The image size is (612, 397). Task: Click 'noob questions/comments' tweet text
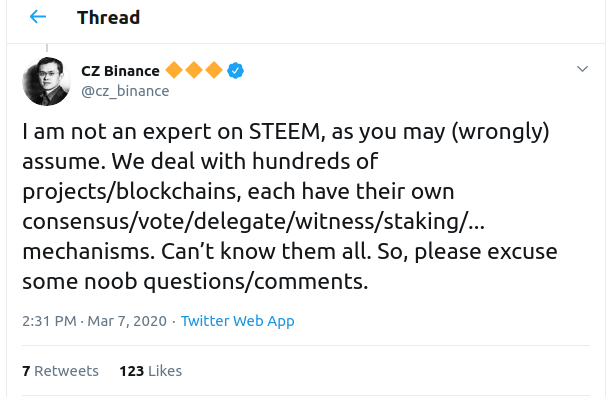(226, 281)
